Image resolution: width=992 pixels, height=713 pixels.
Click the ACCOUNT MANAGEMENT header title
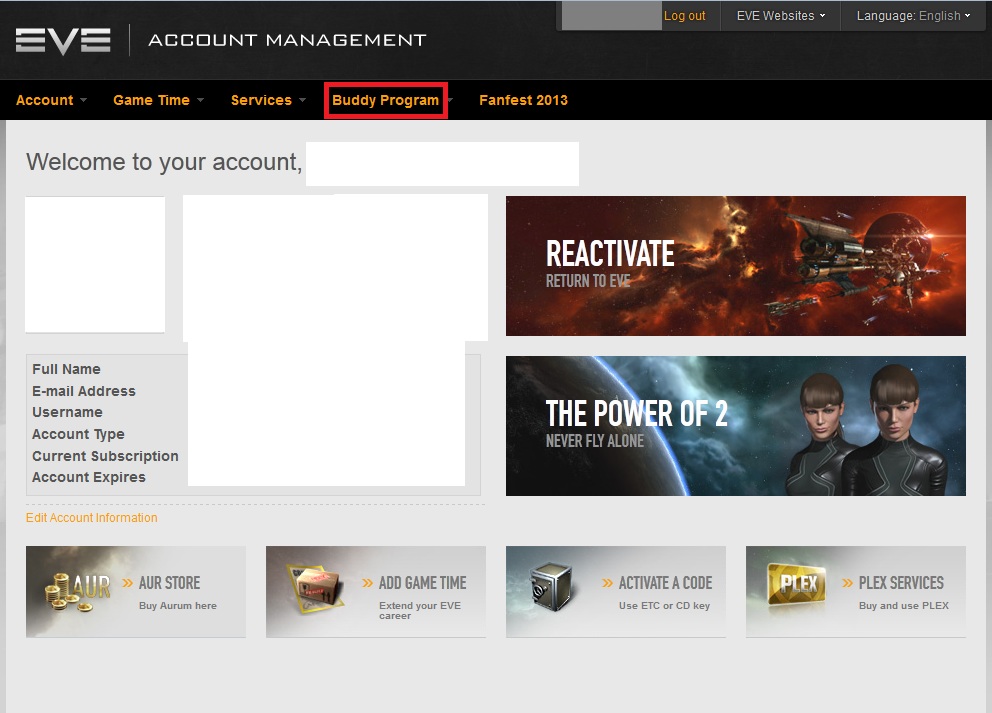click(287, 40)
